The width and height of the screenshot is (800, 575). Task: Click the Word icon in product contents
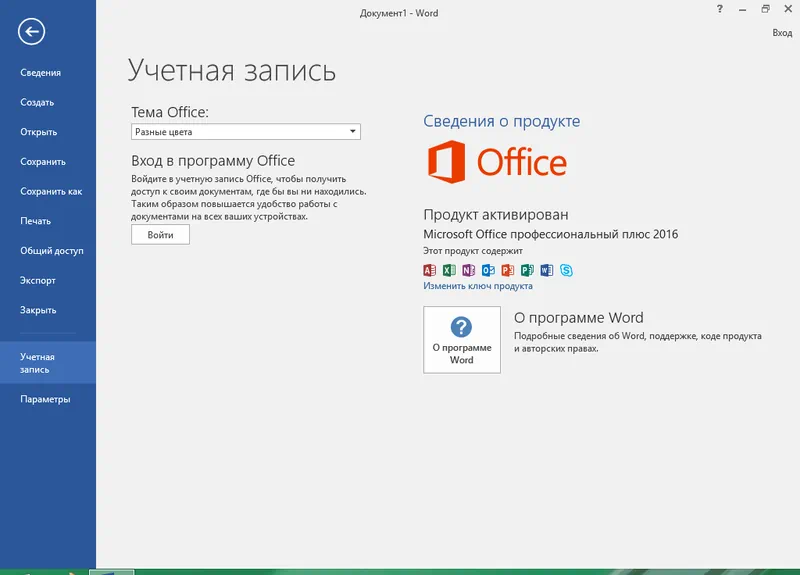point(546,270)
